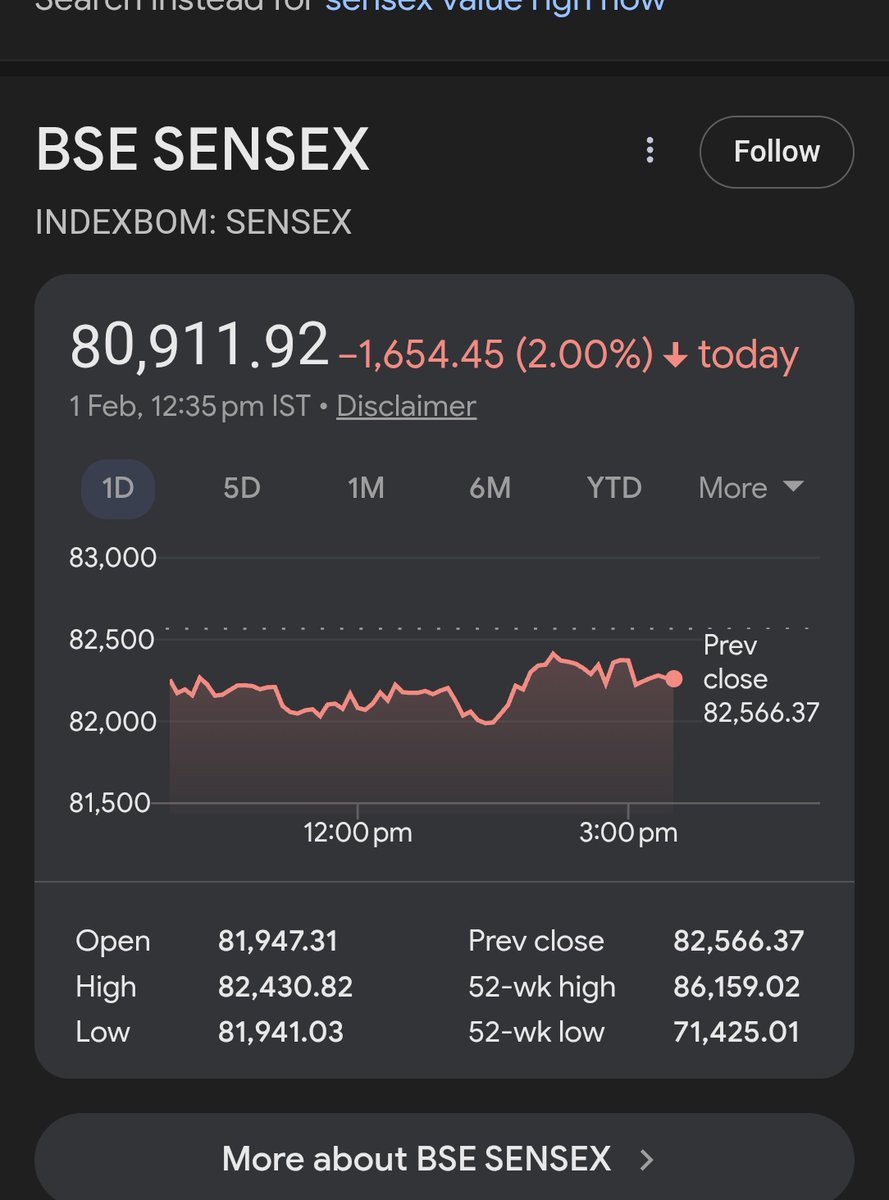889x1200 pixels.
Task: Click the High value 82,430.82
Action: click(285, 987)
